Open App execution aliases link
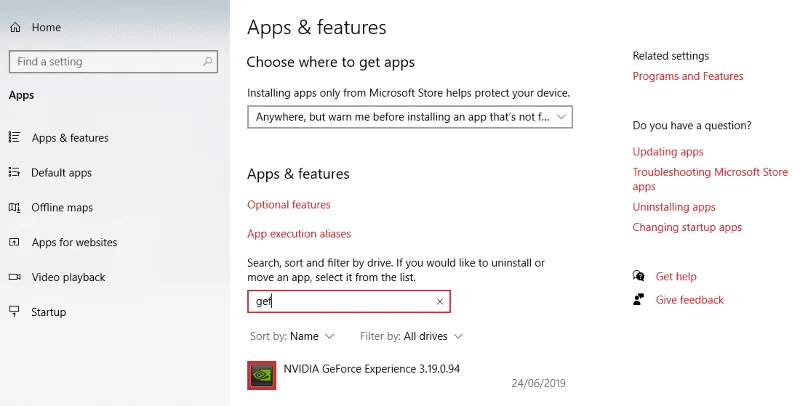 pyautogui.click(x=299, y=234)
